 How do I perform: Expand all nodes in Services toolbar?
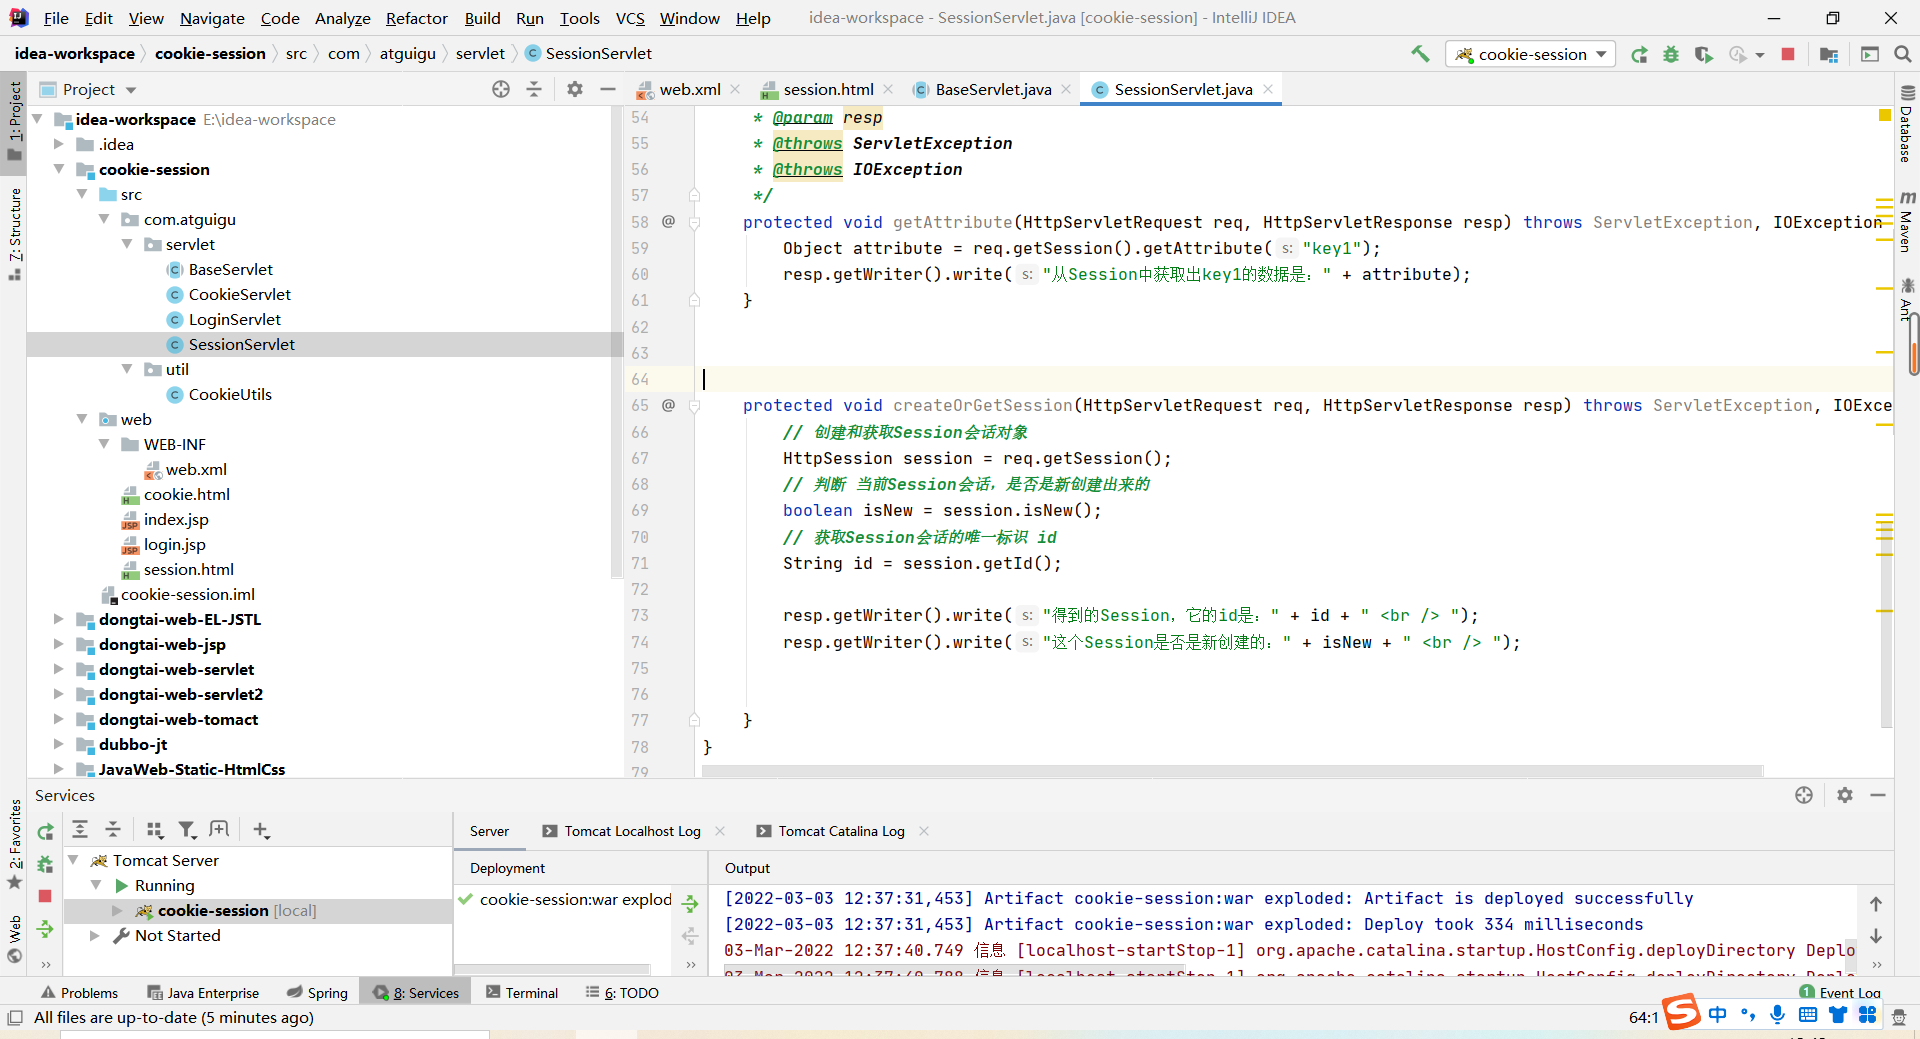[80, 829]
